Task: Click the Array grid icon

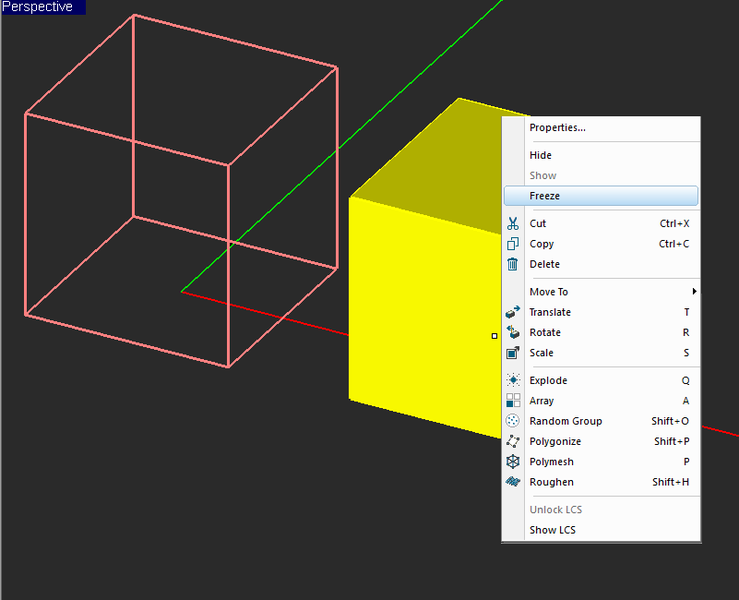Action: tap(513, 401)
